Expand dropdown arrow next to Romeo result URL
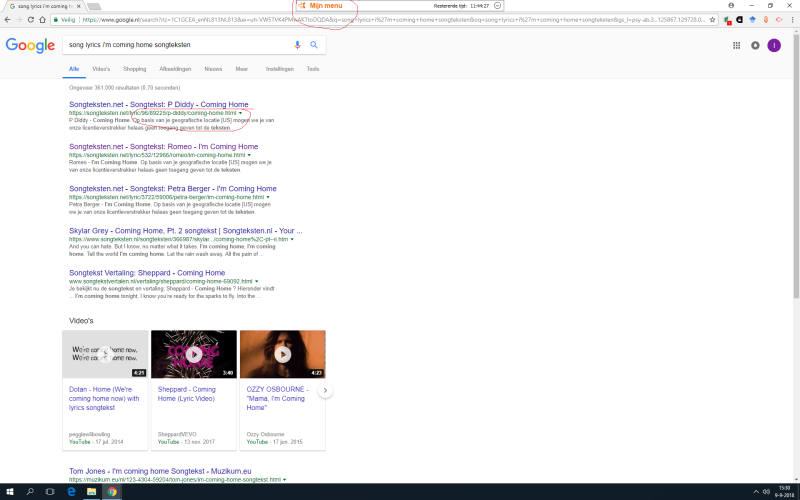 pos(249,155)
